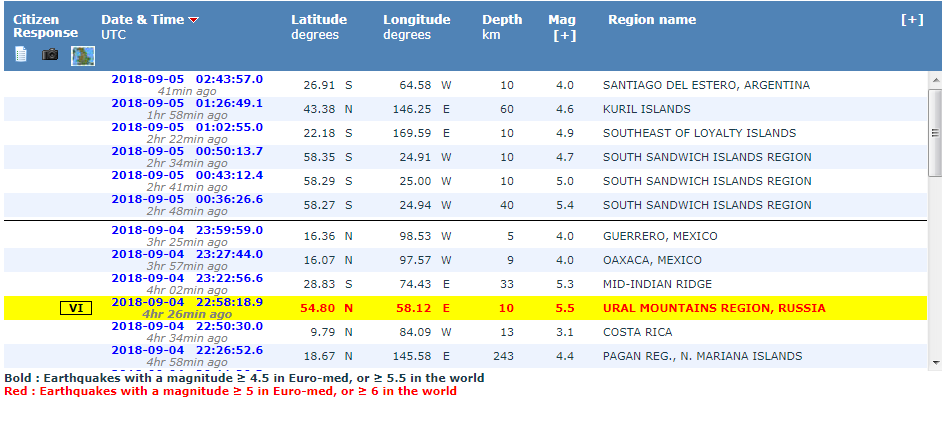Select PAGAN REG., N. MARIANA ISLANDS region
This screenshot has height=445, width=942.
(x=702, y=356)
